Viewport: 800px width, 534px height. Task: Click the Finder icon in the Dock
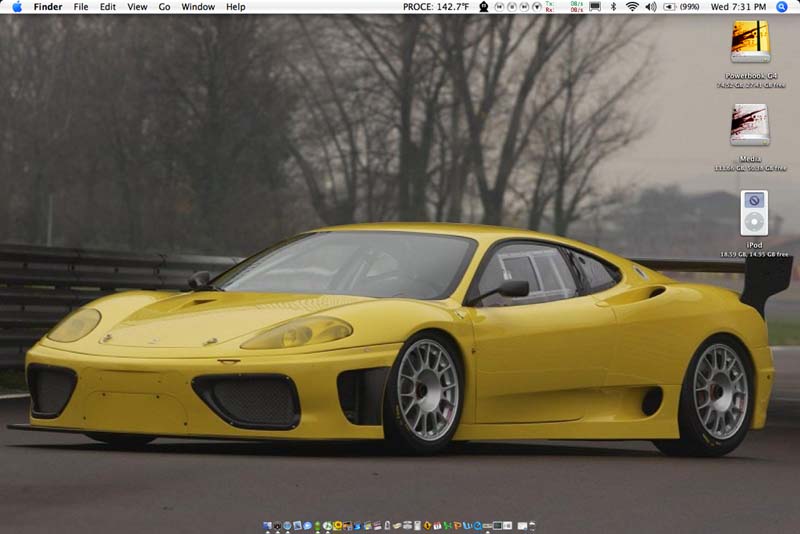click(x=268, y=525)
